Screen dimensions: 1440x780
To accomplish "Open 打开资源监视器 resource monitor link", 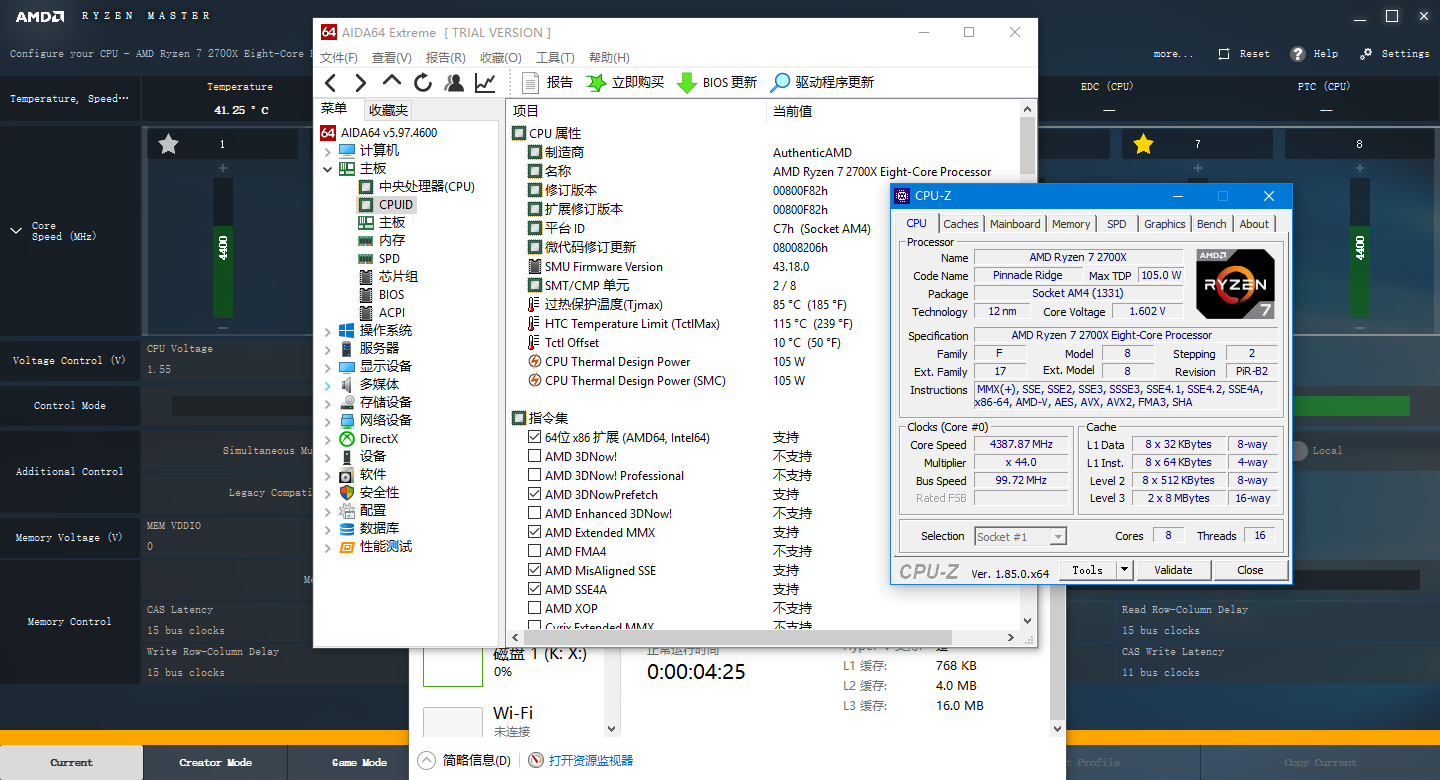I will [x=590, y=760].
